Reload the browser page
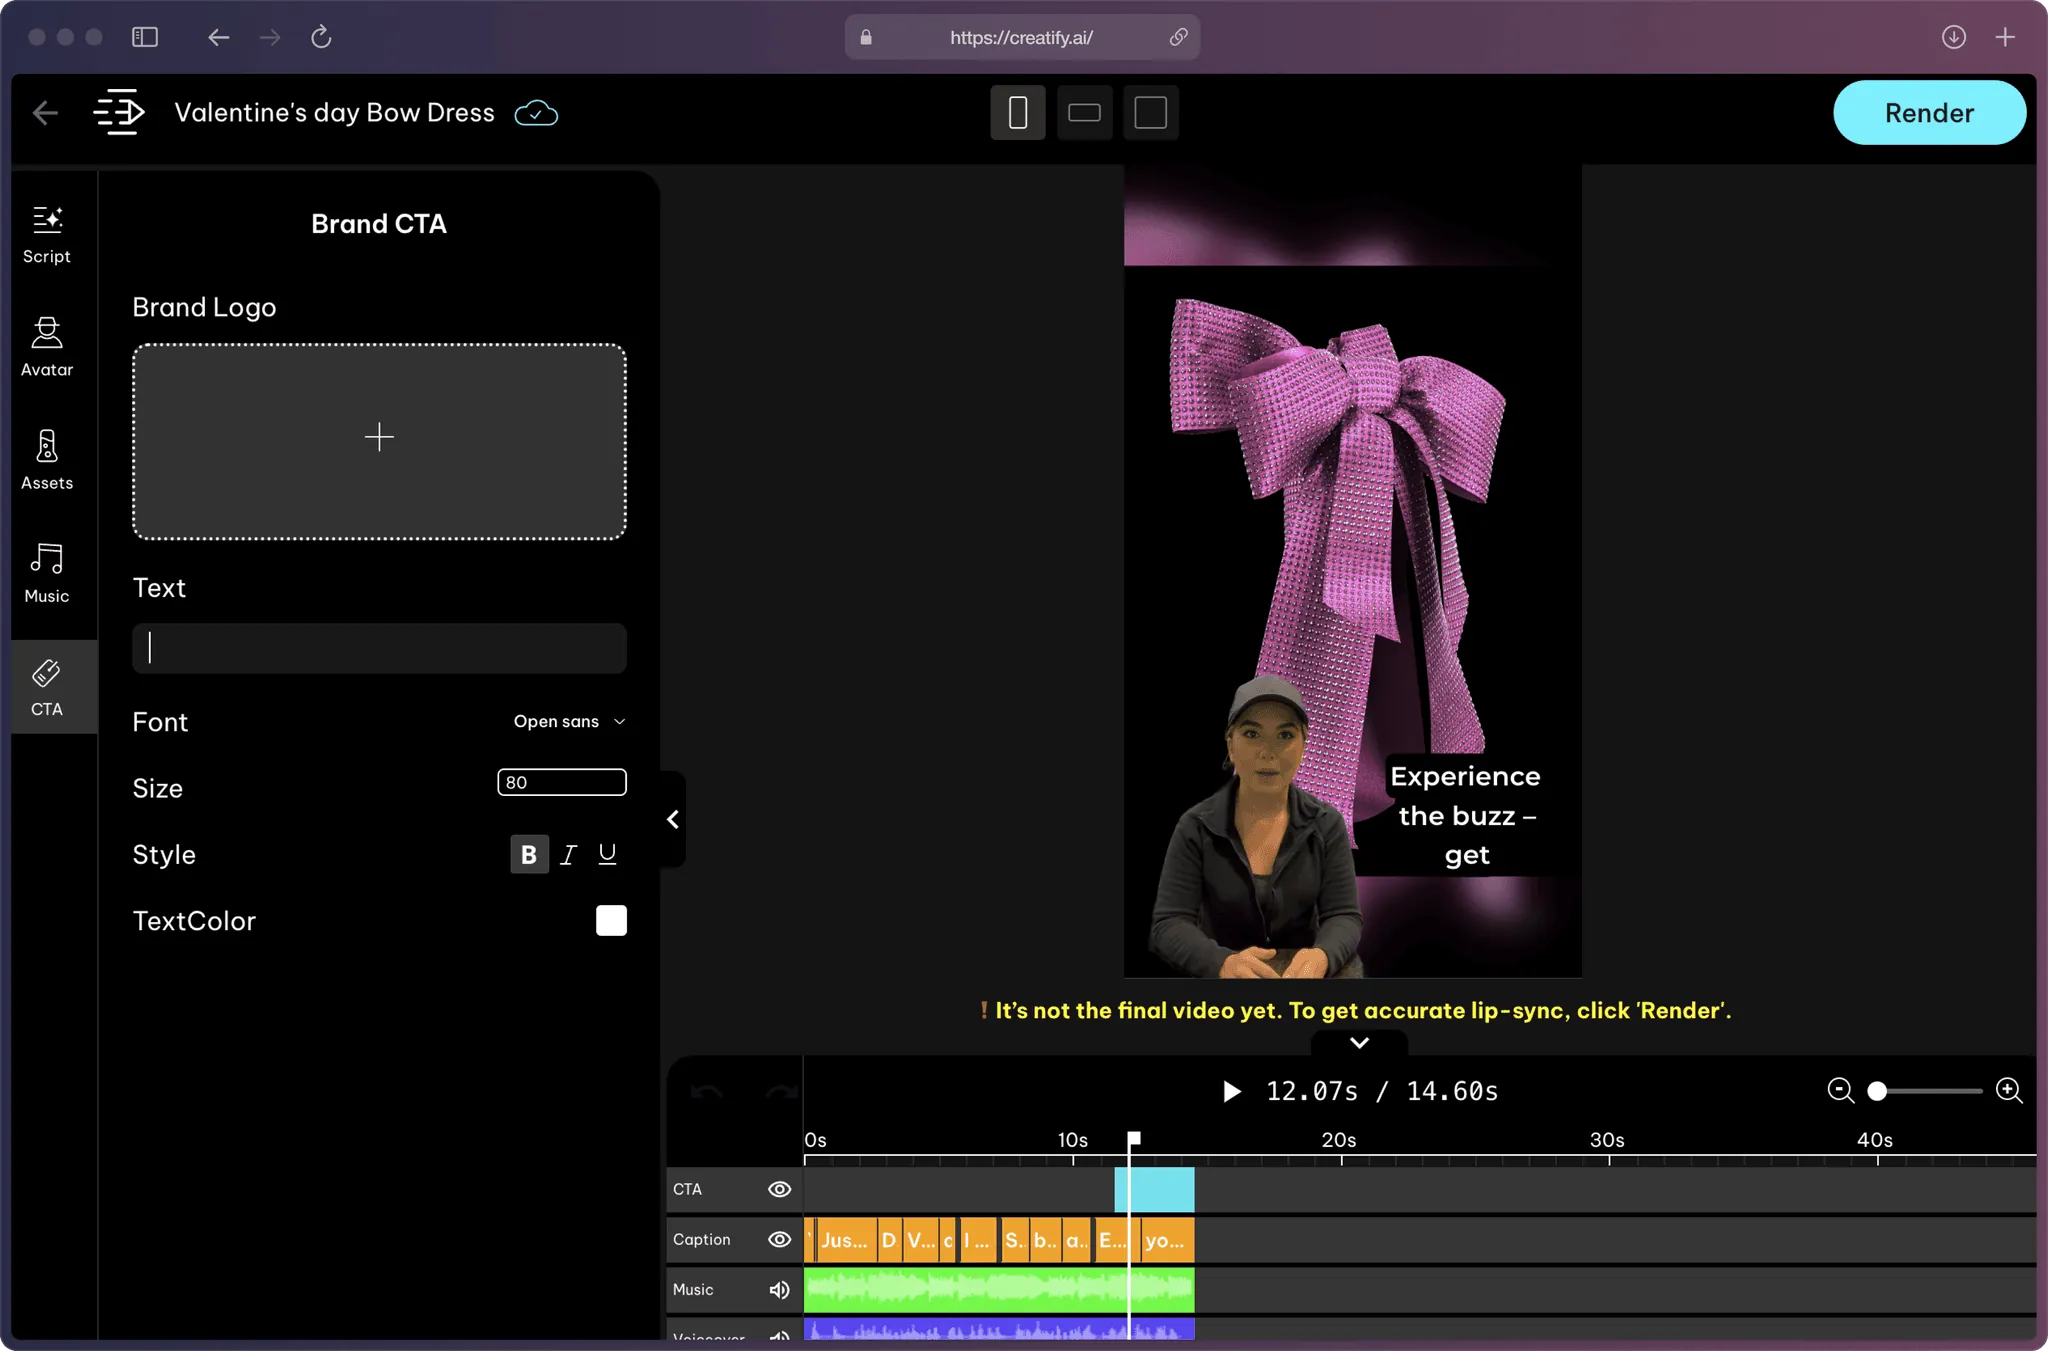2048x1351 pixels. point(321,37)
